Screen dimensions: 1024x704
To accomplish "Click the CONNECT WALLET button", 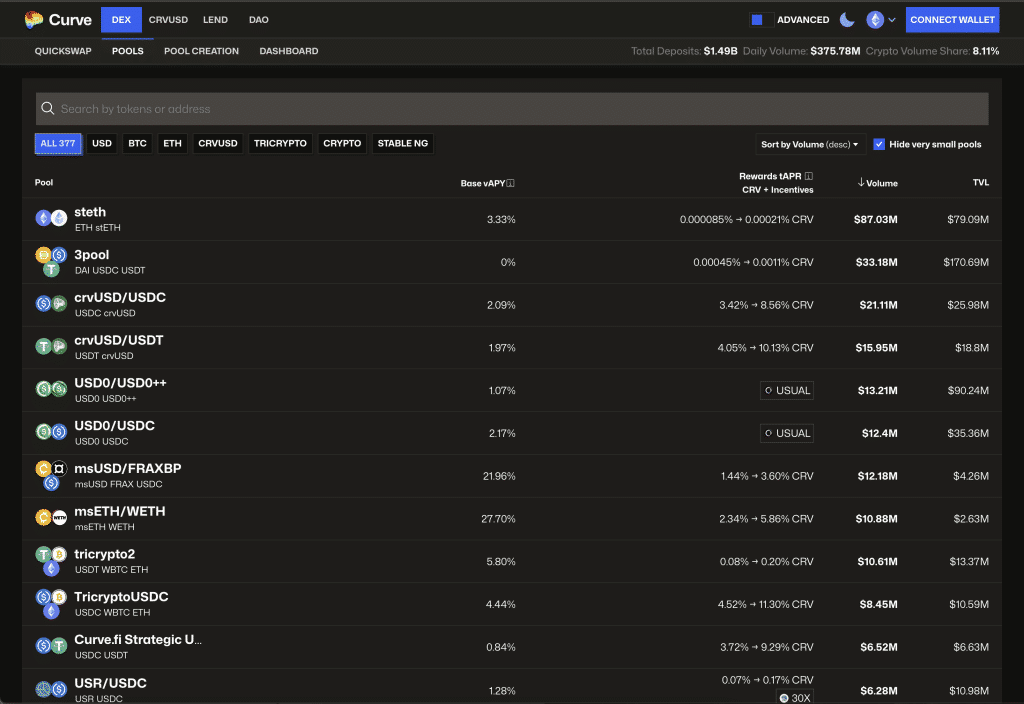I will [952, 19].
